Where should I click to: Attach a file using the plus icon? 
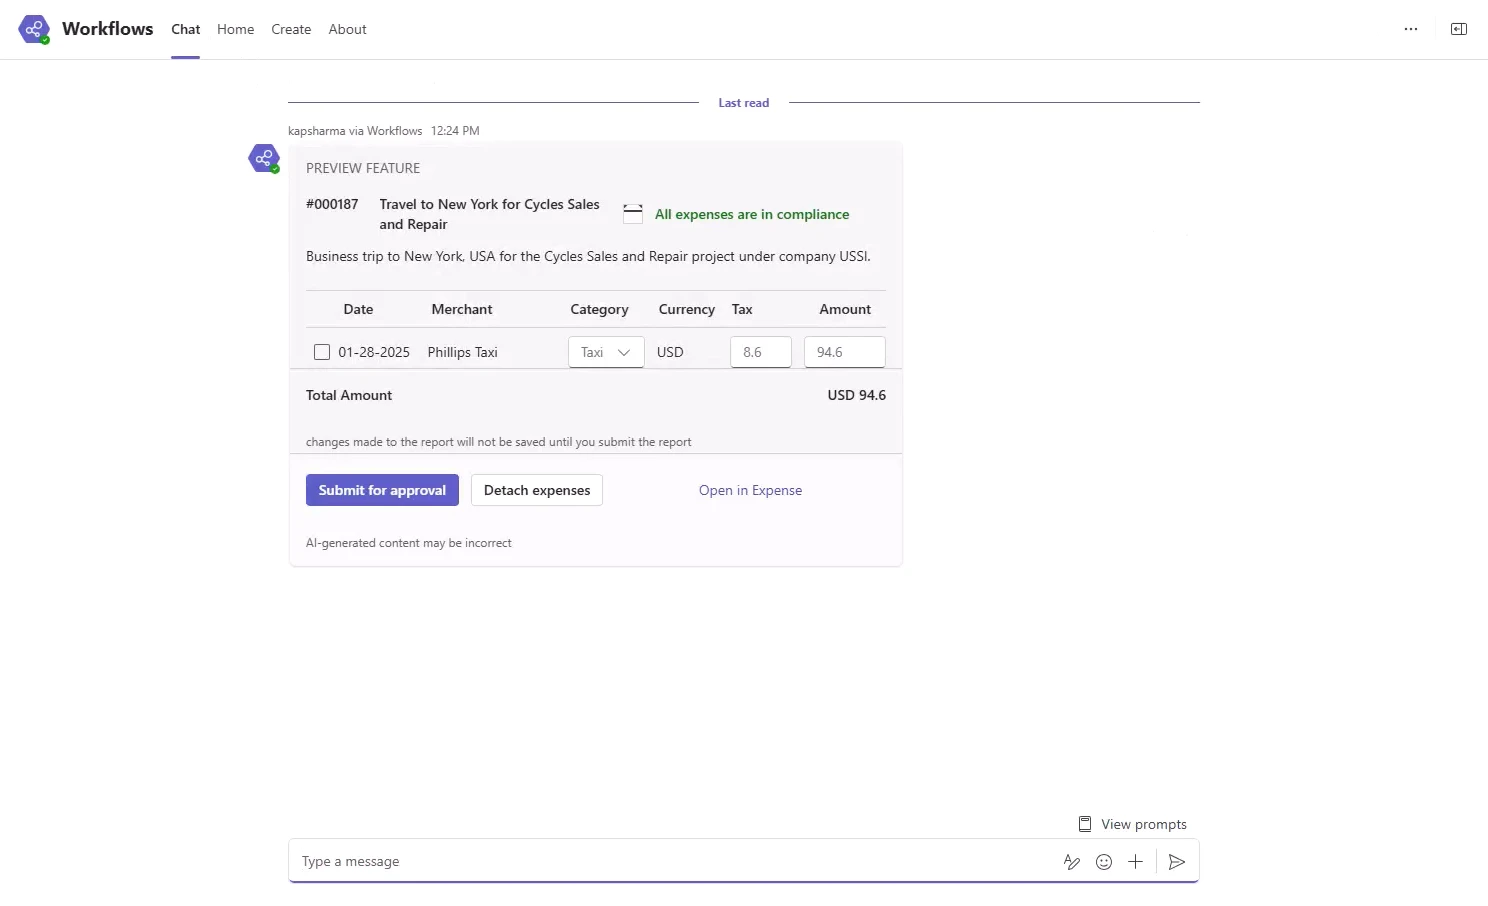1136,861
